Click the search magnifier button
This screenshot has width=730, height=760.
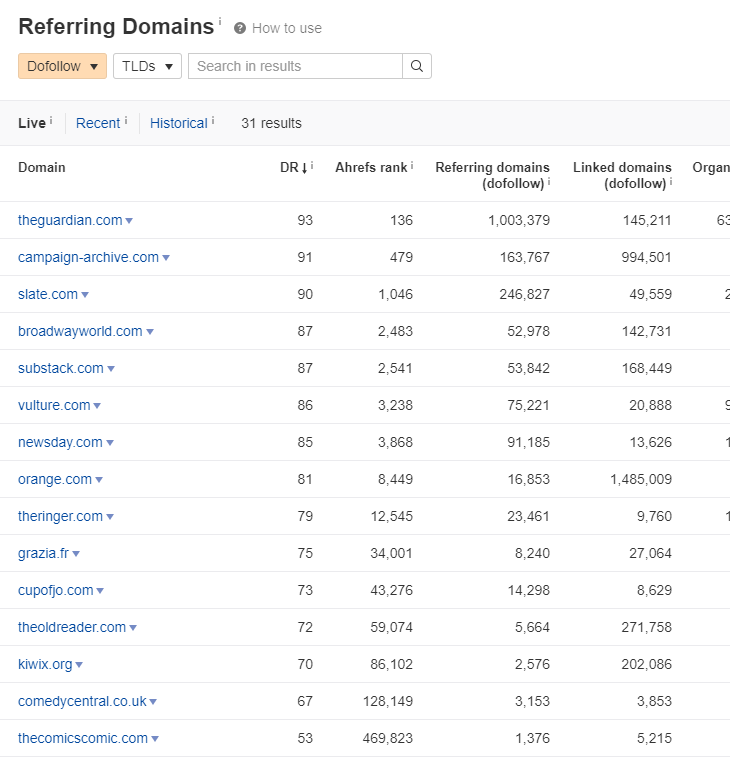point(417,66)
